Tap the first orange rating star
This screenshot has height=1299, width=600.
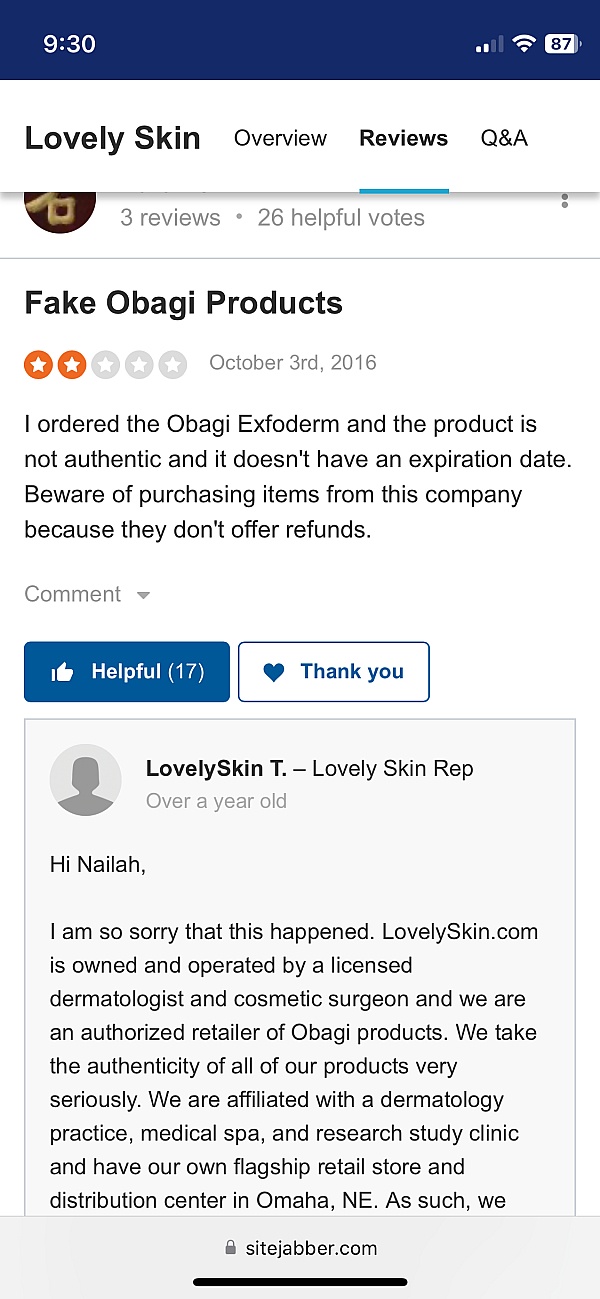click(x=38, y=364)
